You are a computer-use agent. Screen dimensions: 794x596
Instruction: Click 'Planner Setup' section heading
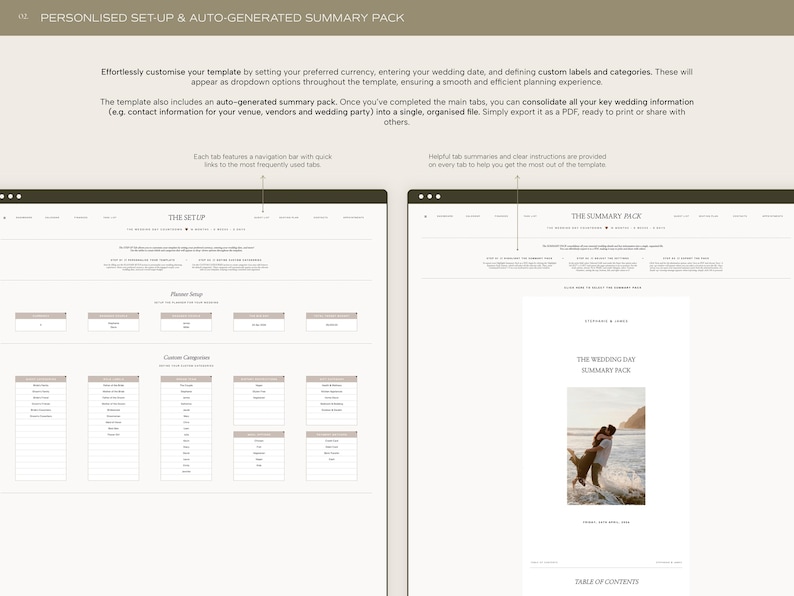click(x=186, y=294)
